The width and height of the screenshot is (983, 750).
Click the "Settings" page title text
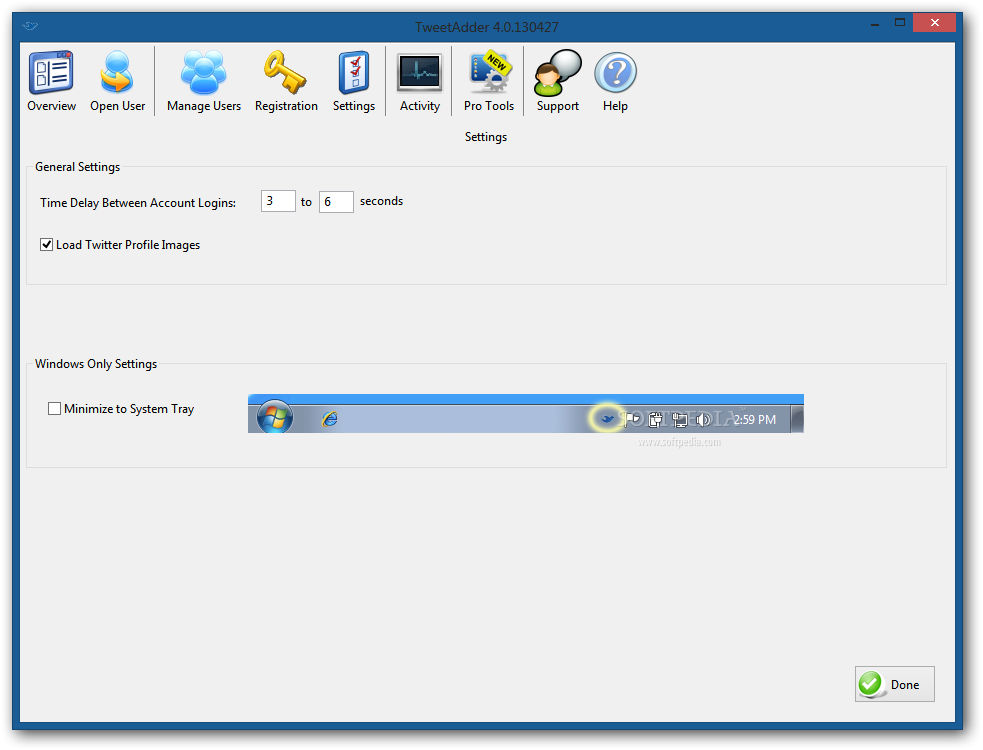(x=486, y=137)
